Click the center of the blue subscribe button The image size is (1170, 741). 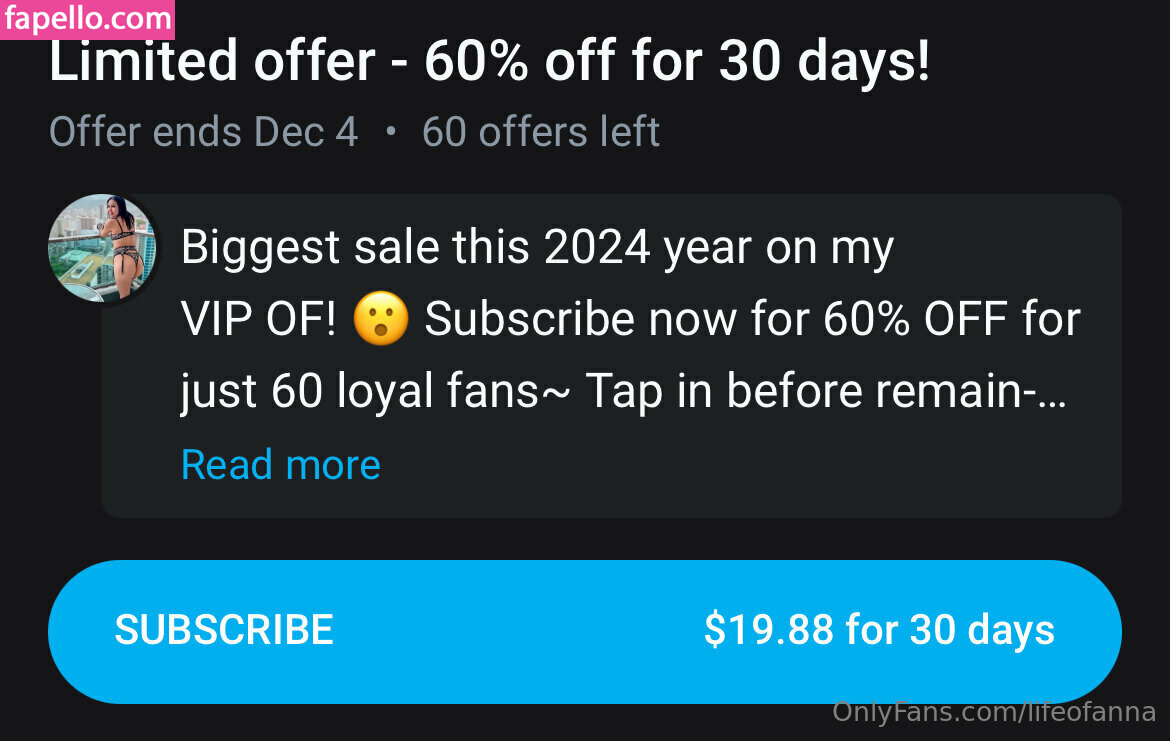pos(584,631)
